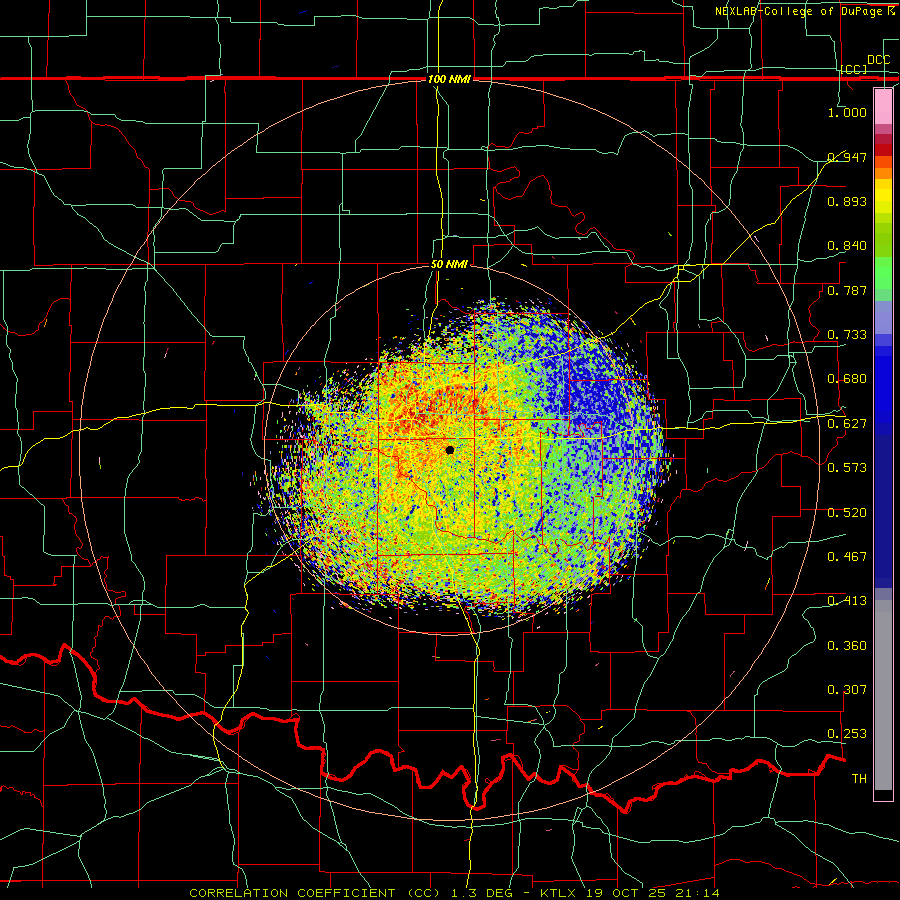The image size is (900, 900).
Task: Click the DCC label above the color scale
Action: 878,60
